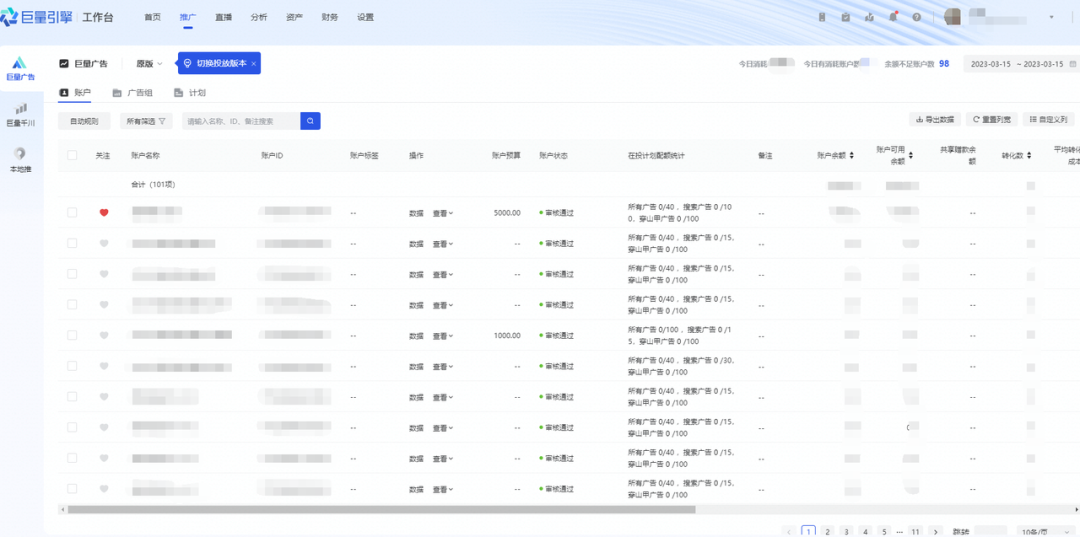The image size is (1080, 537).
Task: Go to page 11
Action: (x=915, y=531)
